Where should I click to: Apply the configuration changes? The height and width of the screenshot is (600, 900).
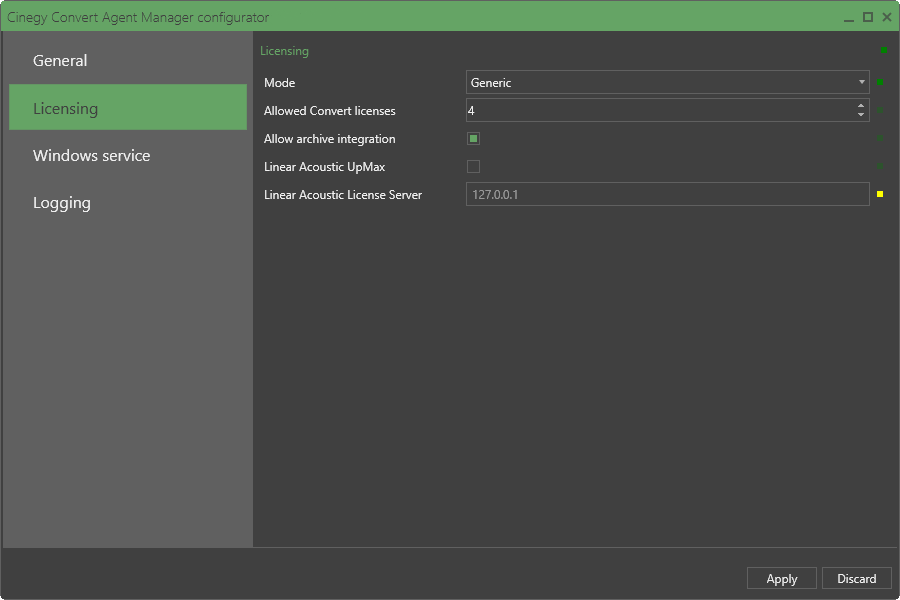pyautogui.click(x=782, y=578)
